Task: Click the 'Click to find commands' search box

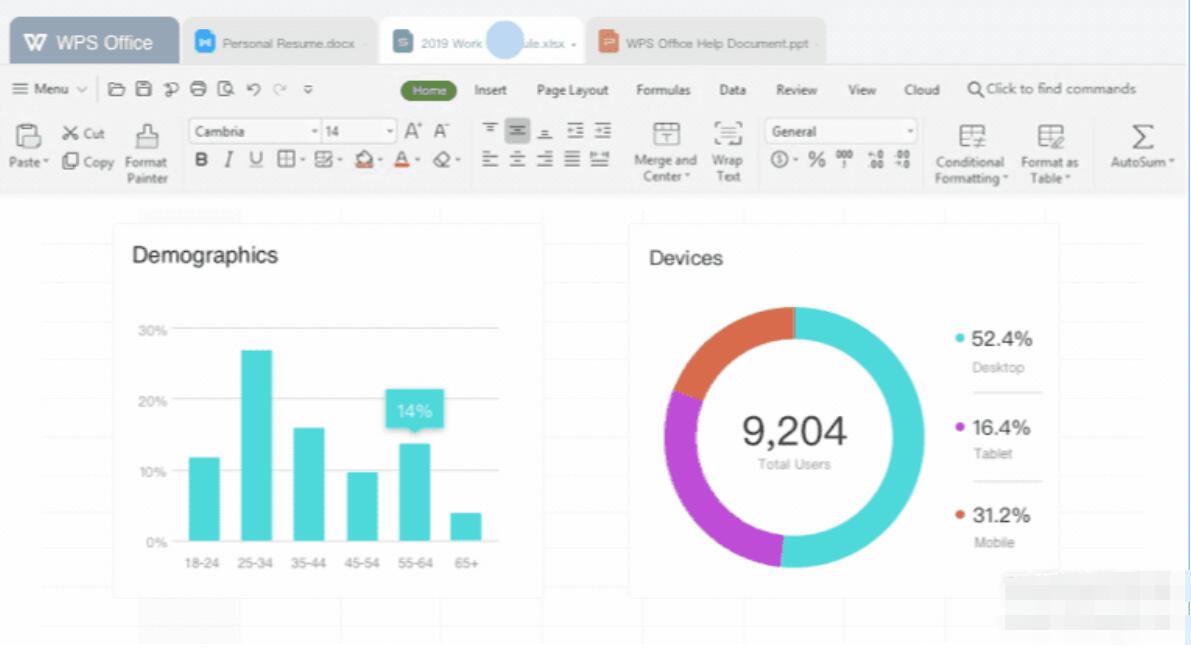Action: (1051, 89)
